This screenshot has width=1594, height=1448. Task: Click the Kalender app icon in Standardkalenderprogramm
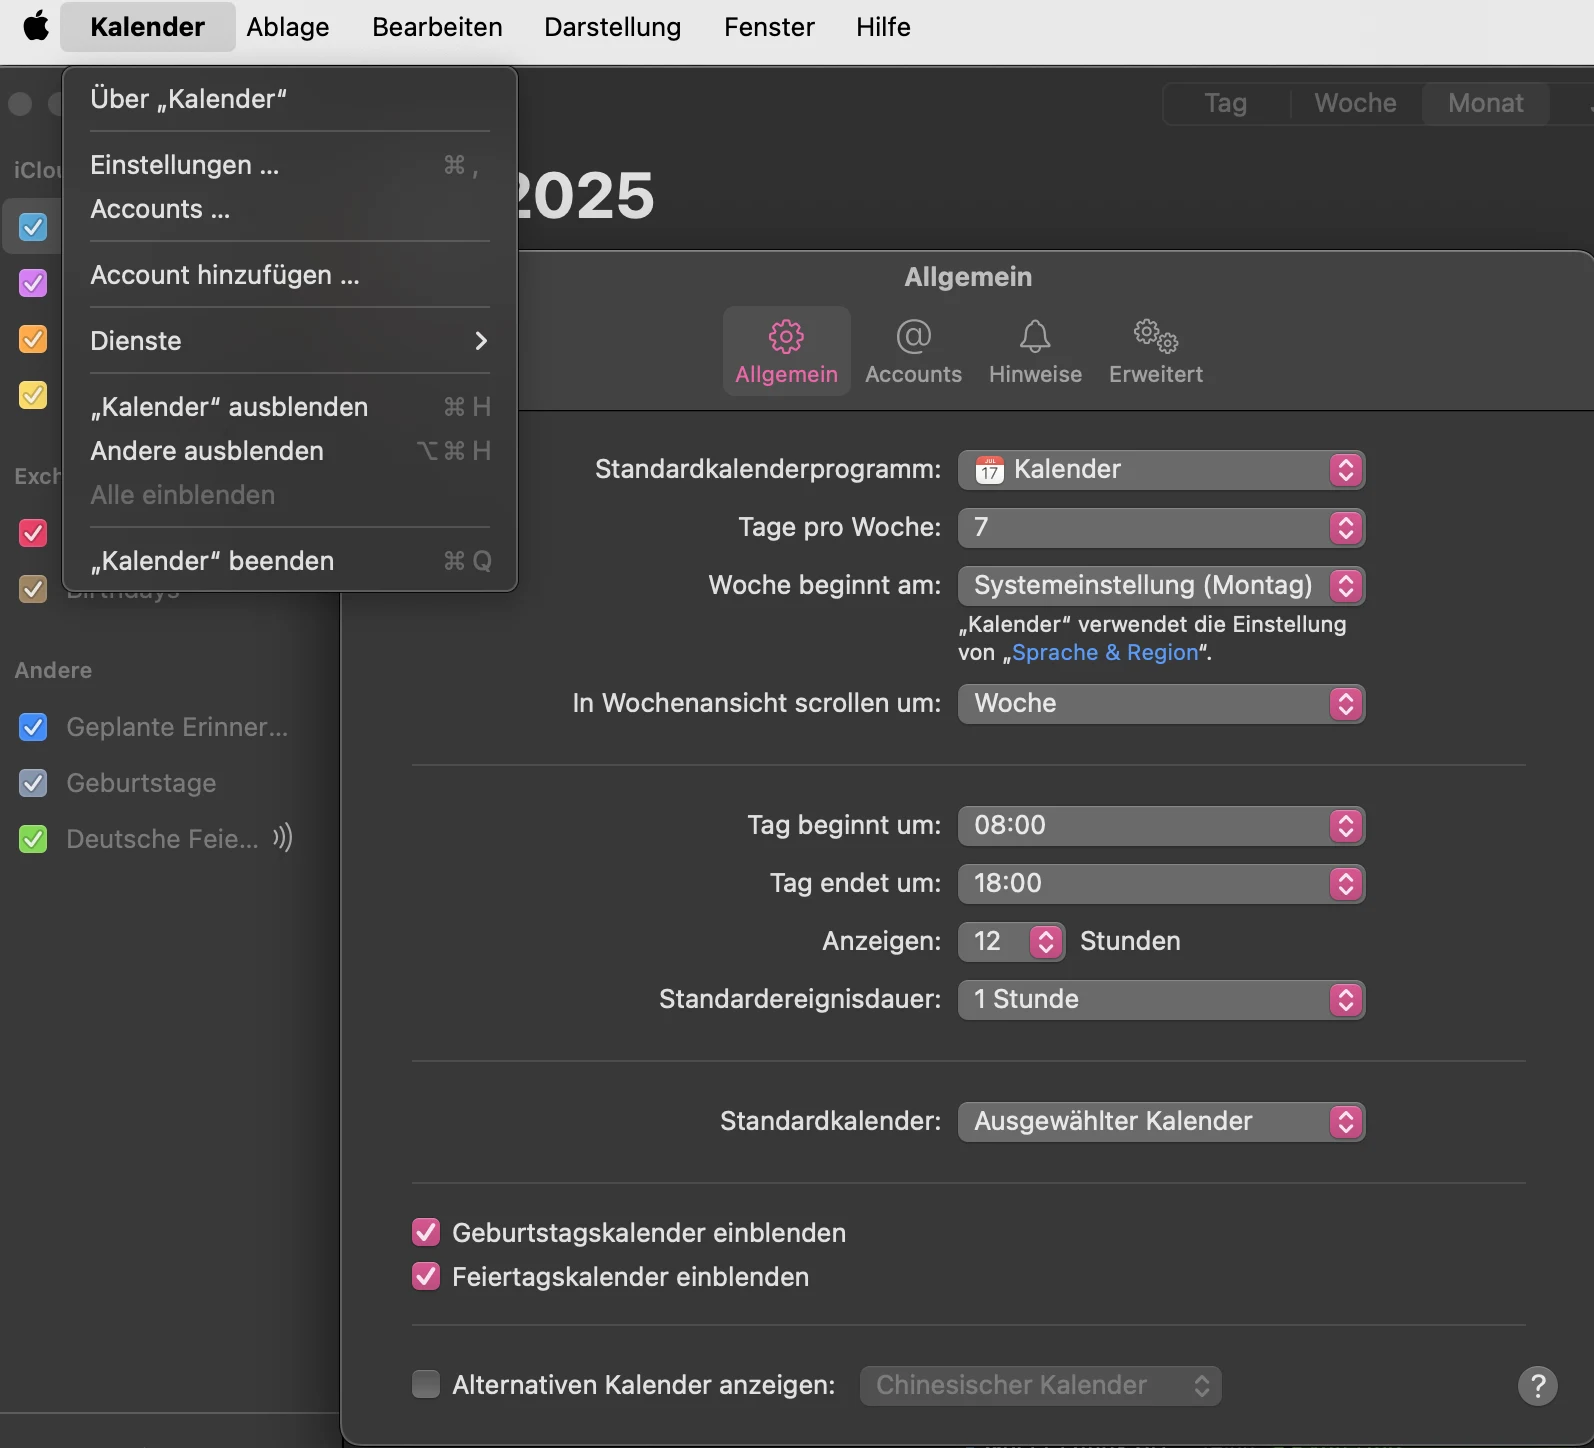coord(989,470)
